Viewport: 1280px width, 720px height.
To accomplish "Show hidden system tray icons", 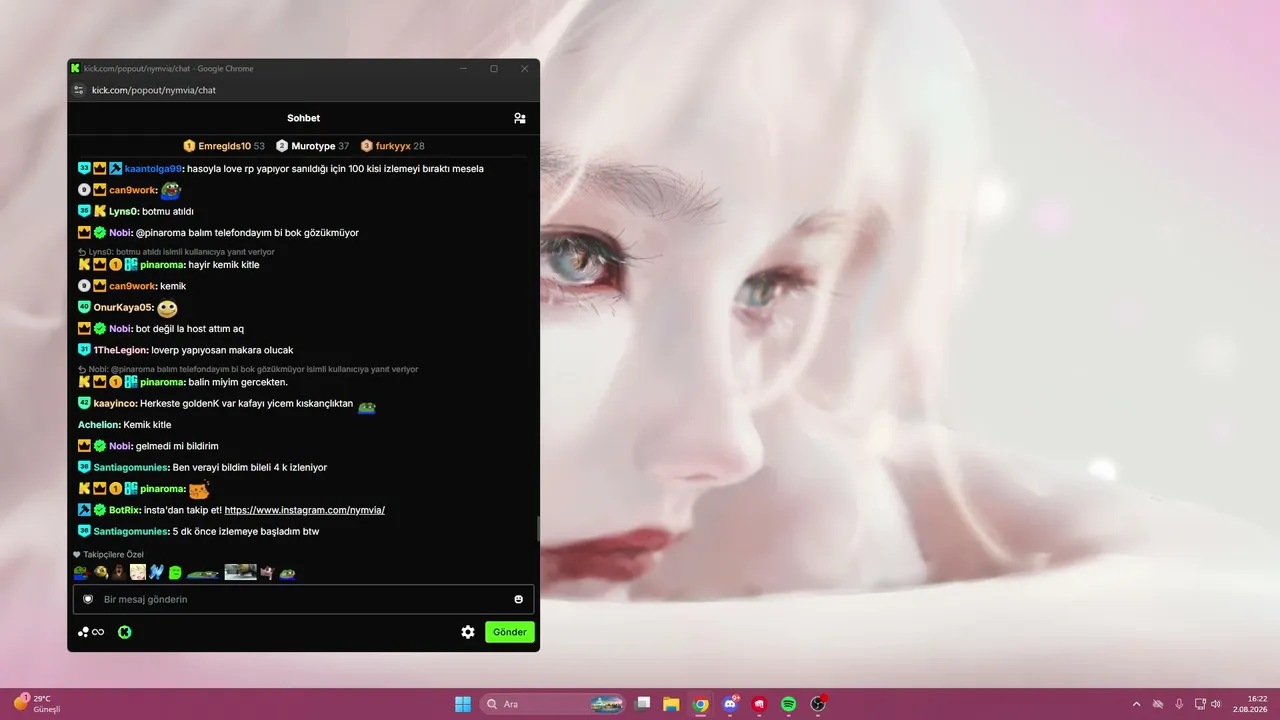I will [1136, 704].
